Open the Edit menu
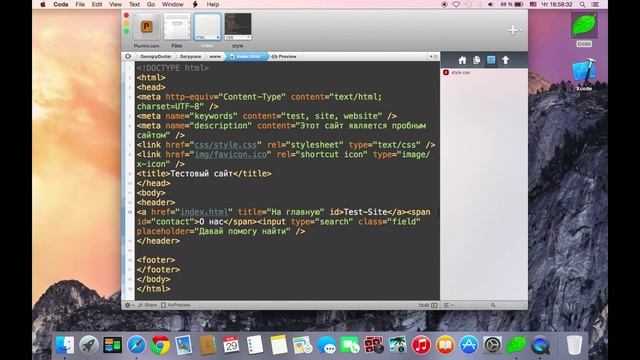 (97, 4)
